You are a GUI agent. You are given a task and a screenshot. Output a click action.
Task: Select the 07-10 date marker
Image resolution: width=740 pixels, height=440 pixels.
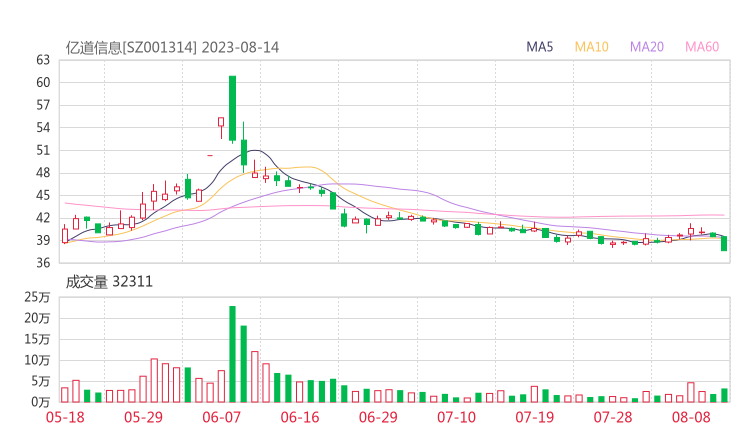(x=456, y=416)
